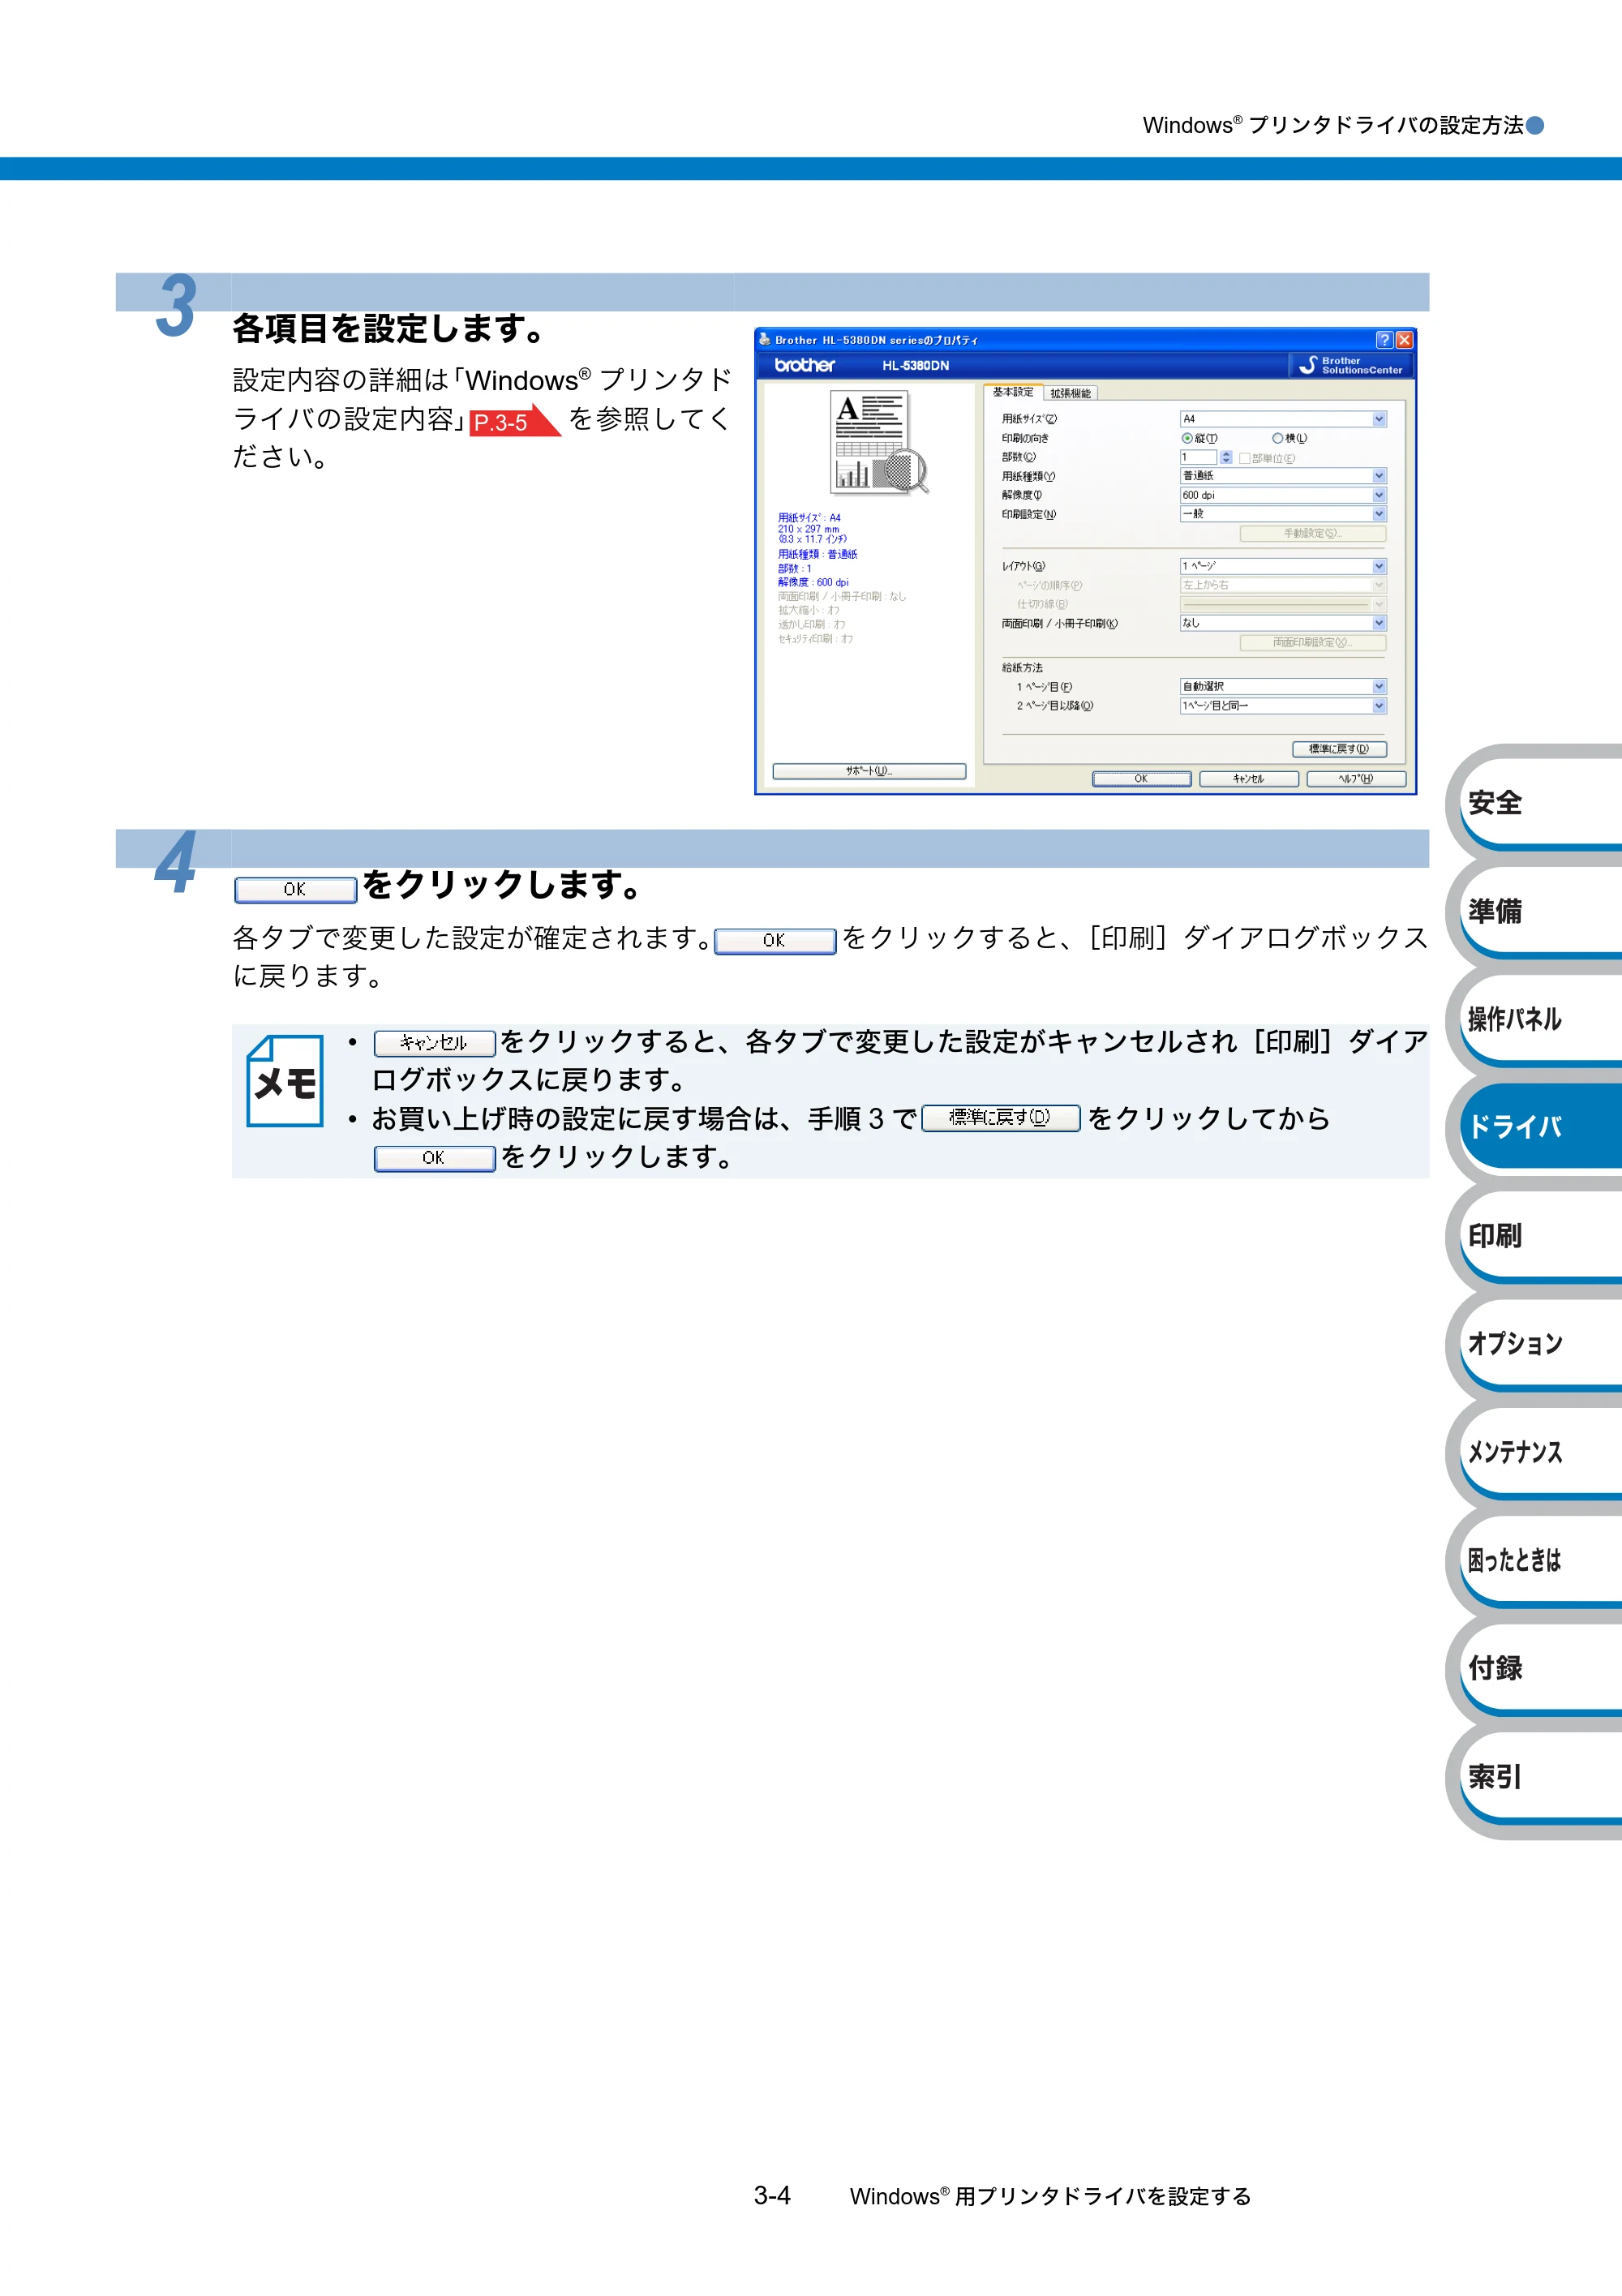Open the Brother SolutionsCenter button

pyautogui.click(x=1350, y=365)
